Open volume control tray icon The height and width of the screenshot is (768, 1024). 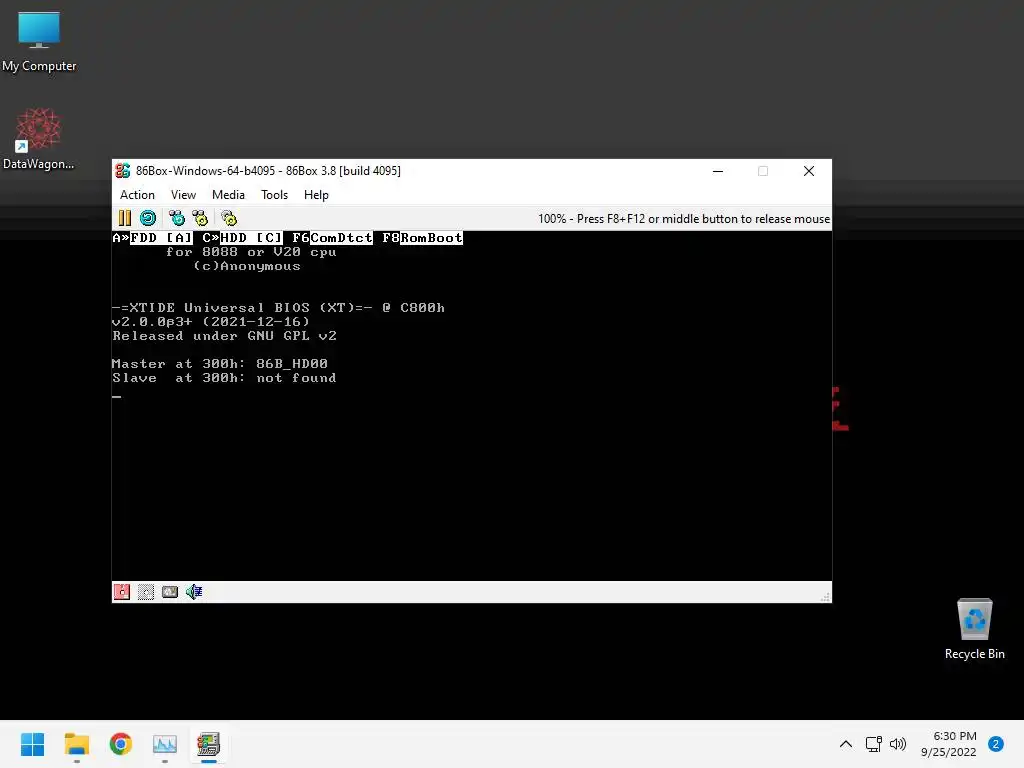pos(898,744)
